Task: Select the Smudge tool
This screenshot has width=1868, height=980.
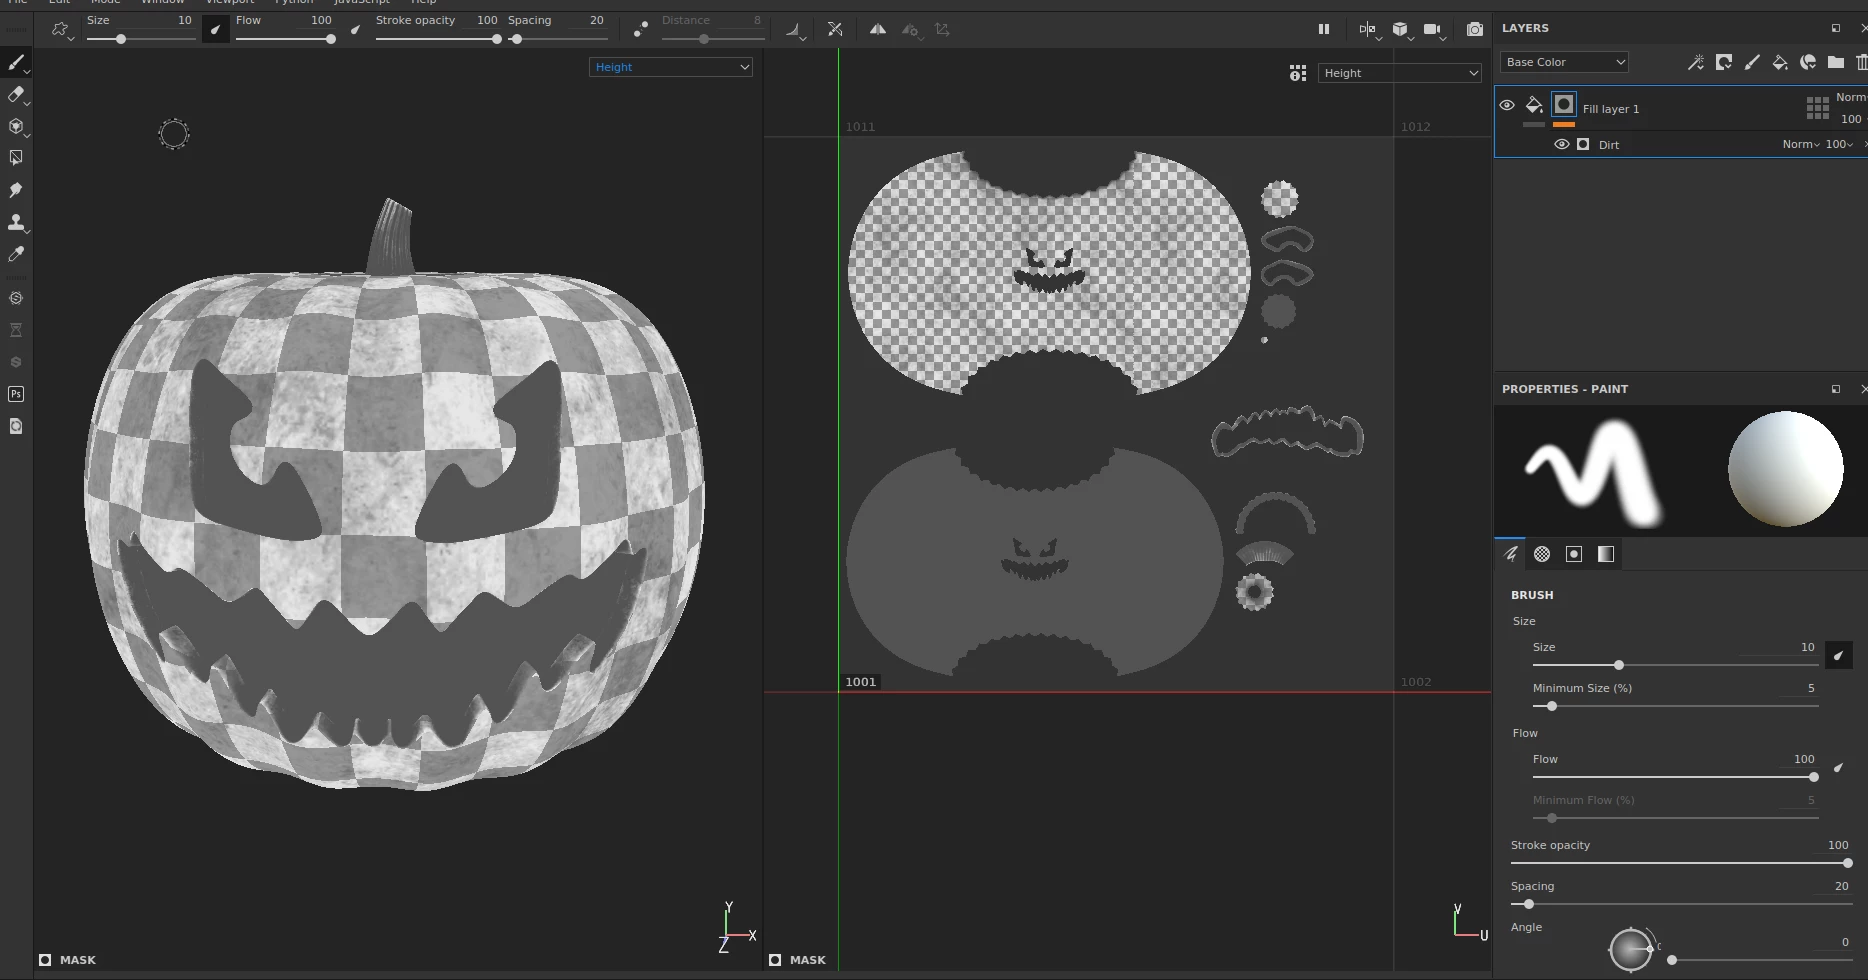Action: click(x=16, y=190)
